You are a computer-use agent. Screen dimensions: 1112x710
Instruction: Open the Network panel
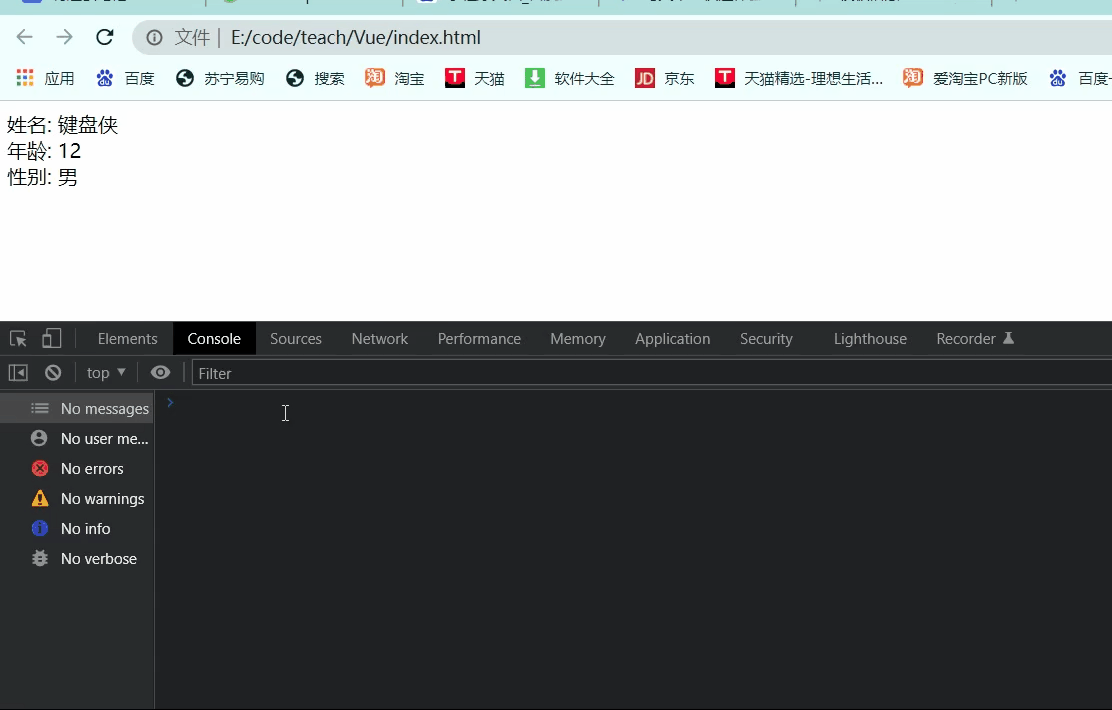coord(379,338)
